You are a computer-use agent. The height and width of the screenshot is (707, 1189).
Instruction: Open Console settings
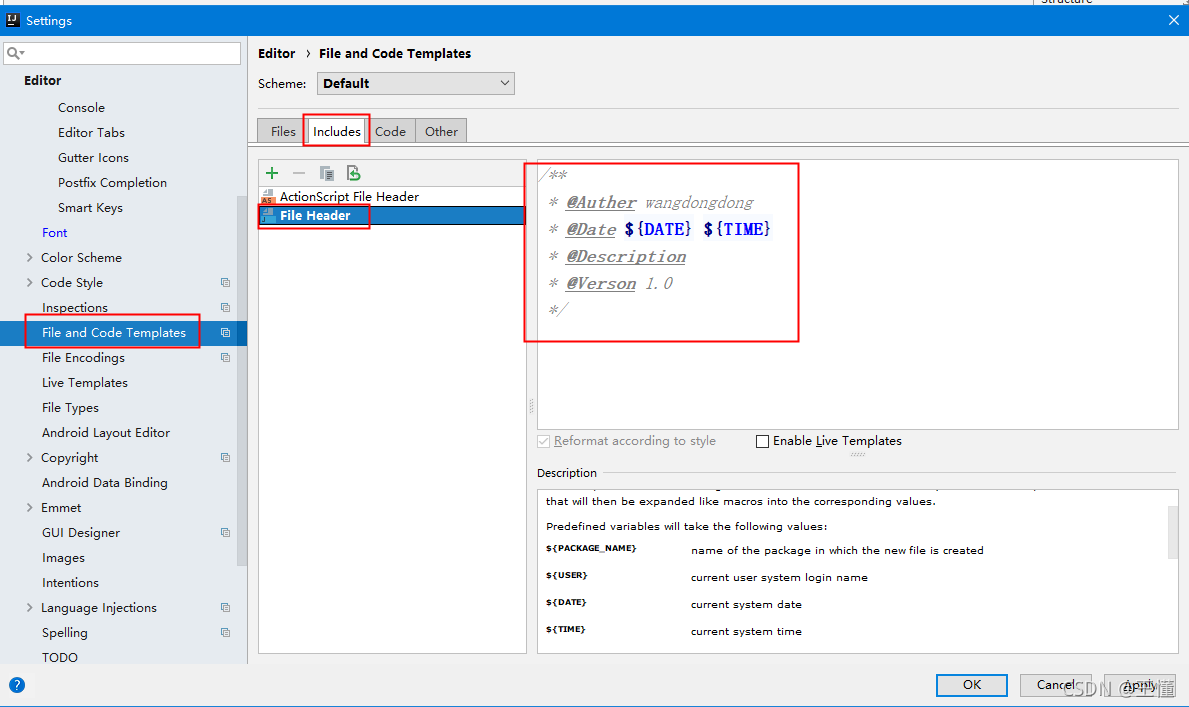(x=81, y=108)
